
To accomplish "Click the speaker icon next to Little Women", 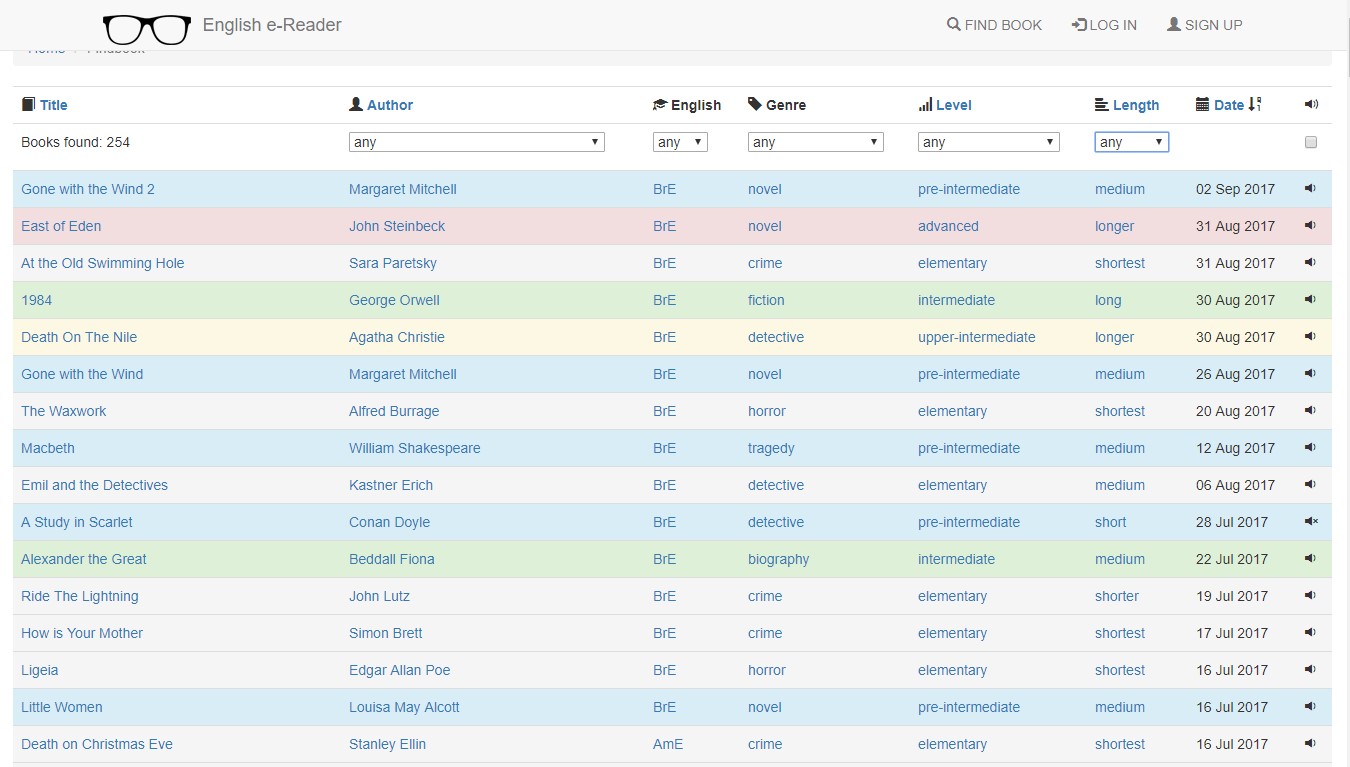I will click(x=1310, y=707).
